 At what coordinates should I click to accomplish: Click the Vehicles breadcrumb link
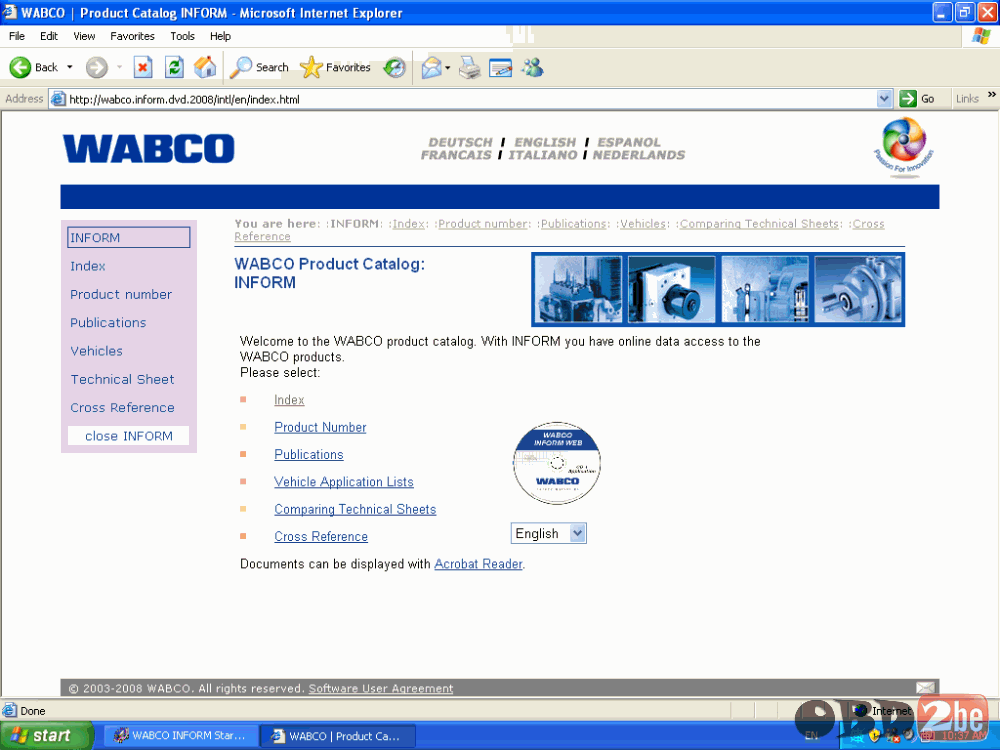(643, 224)
